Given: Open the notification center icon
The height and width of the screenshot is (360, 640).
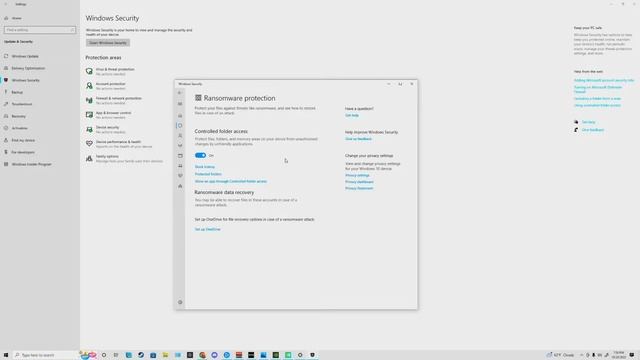Looking at the screenshot, I should click(x=632, y=355).
